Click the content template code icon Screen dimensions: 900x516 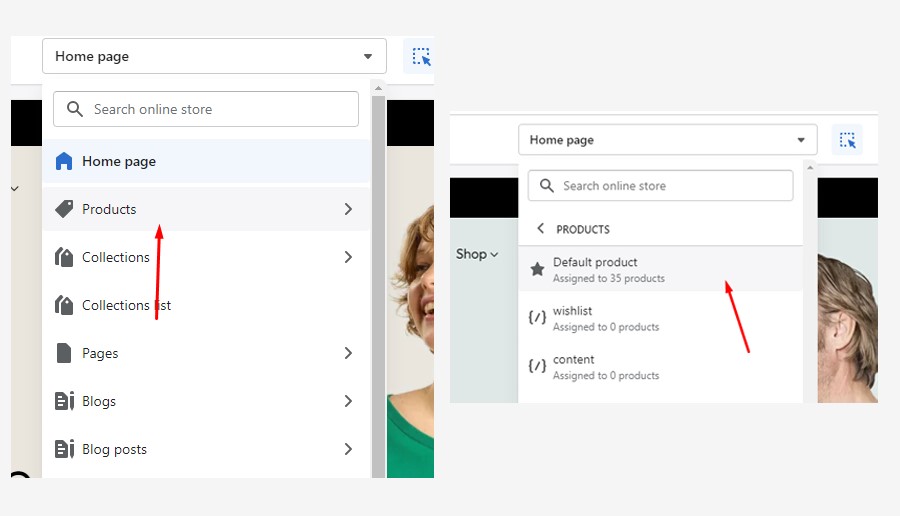(x=537, y=366)
